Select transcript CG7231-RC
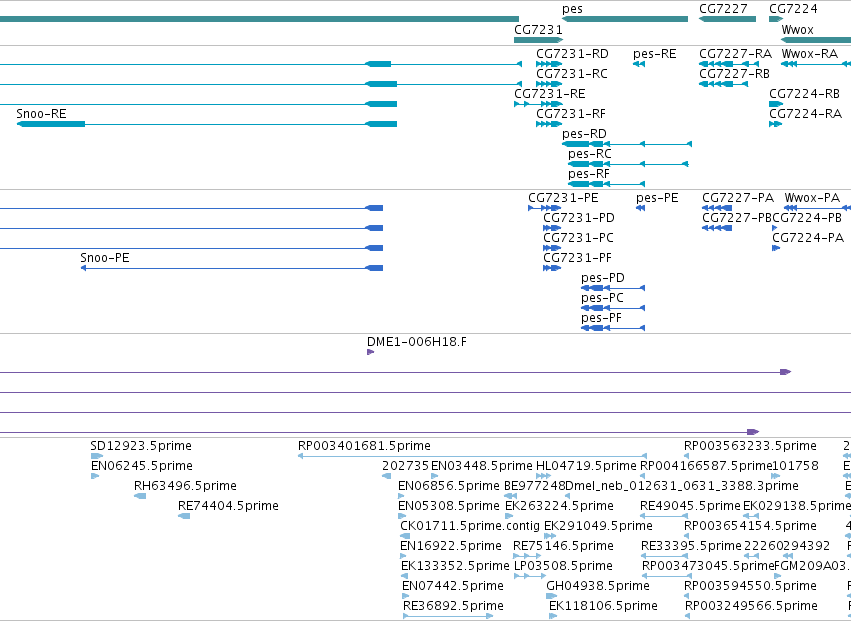The height and width of the screenshot is (621, 851). tap(549, 84)
